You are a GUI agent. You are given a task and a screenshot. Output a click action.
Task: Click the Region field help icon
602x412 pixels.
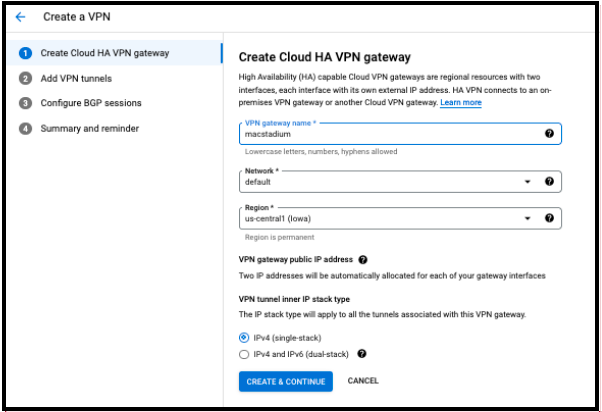[x=549, y=218]
